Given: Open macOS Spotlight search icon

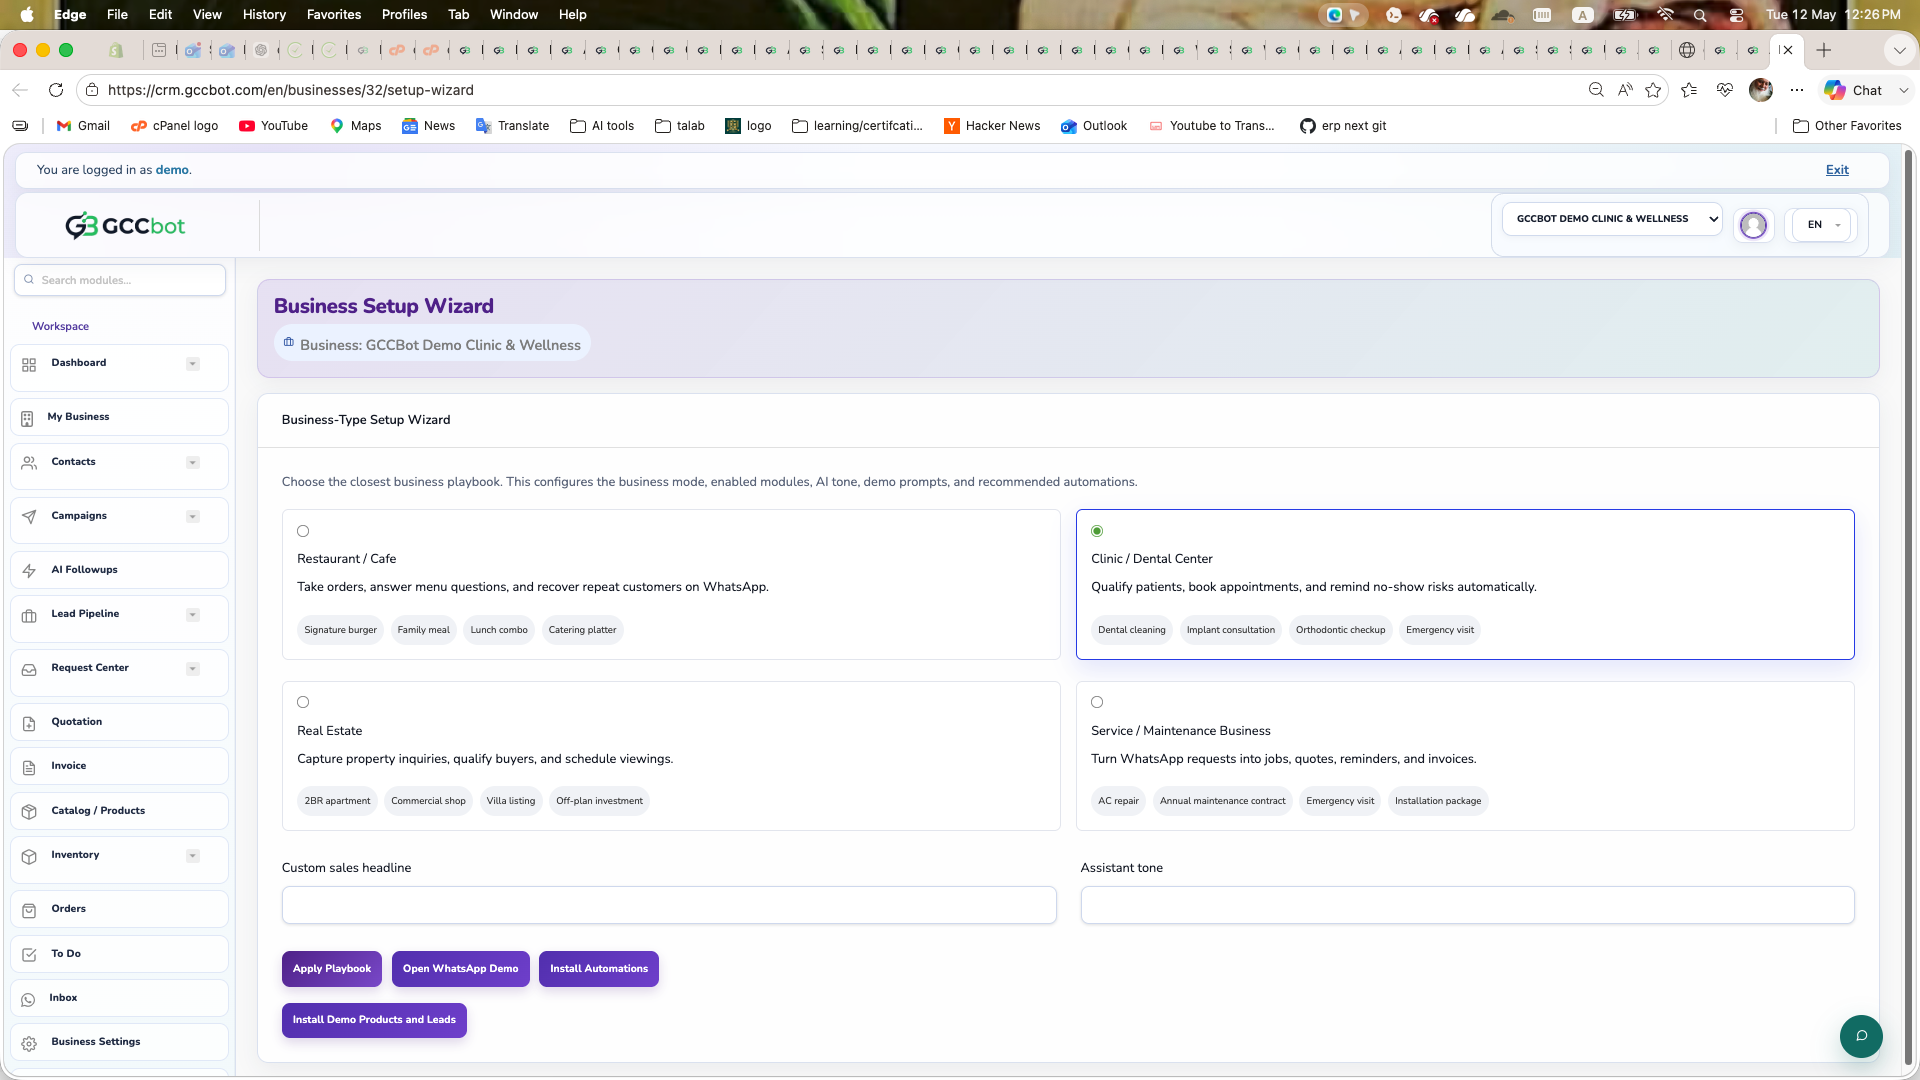Looking at the screenshot, I should 1700,14.
